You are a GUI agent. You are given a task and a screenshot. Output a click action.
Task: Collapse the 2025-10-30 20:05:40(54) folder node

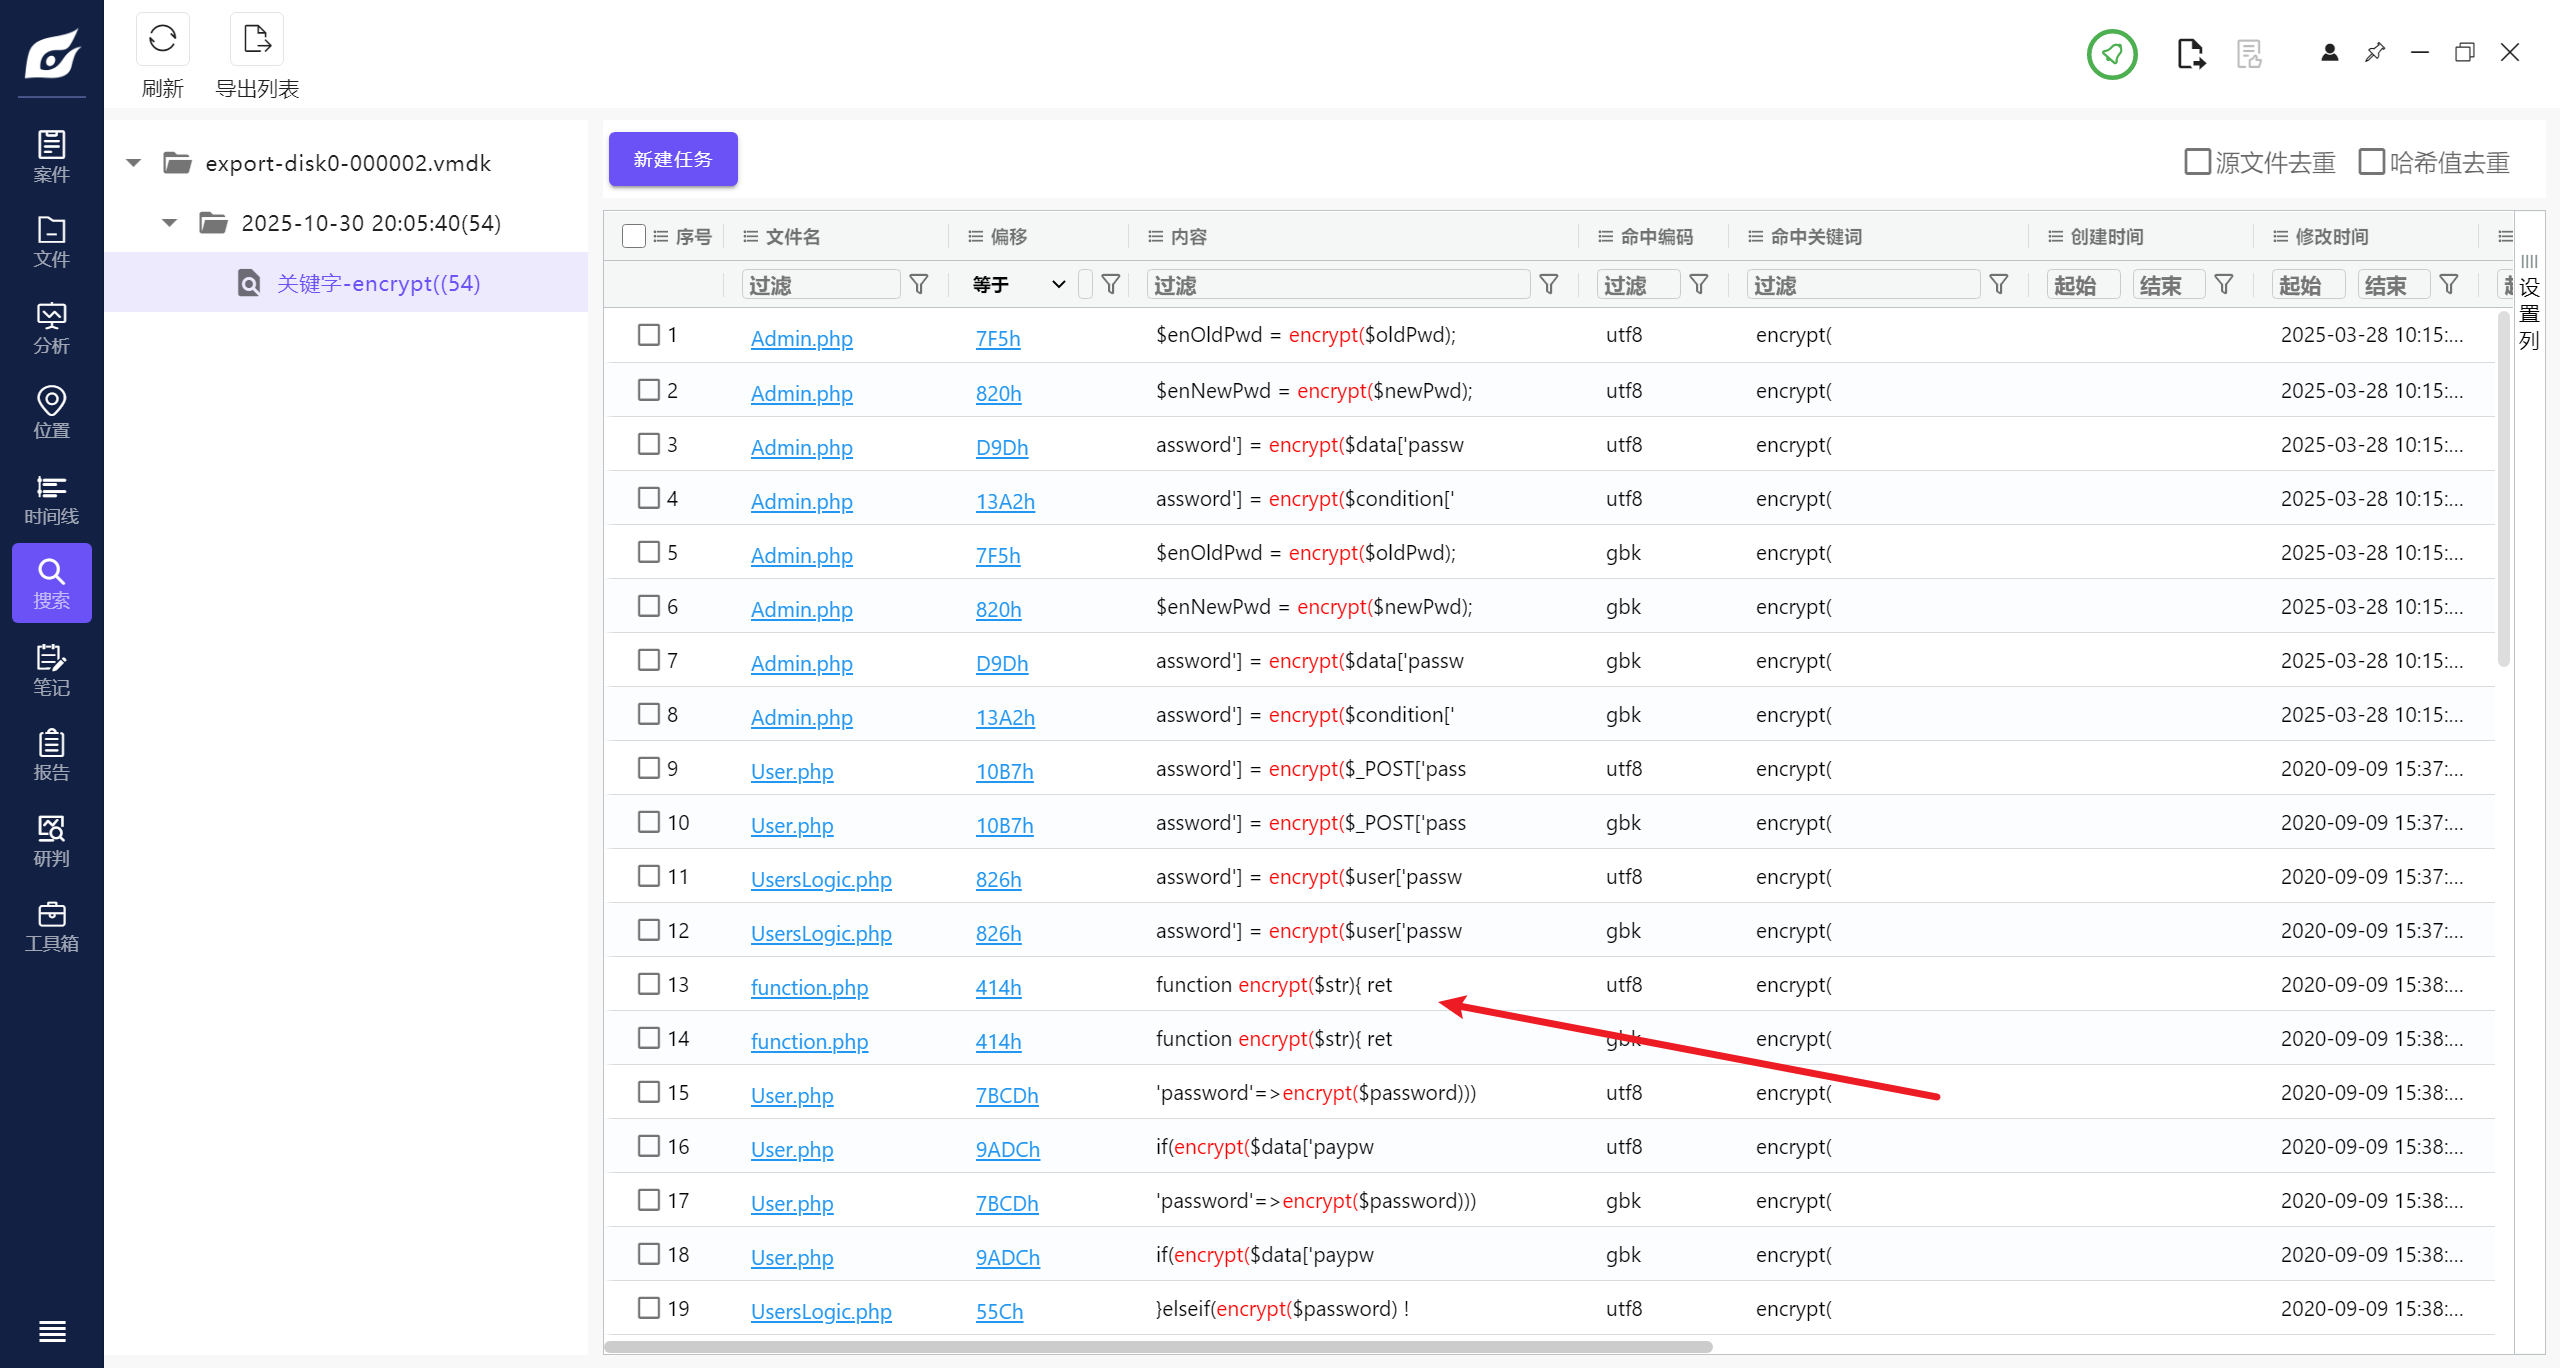pos(169,223)
